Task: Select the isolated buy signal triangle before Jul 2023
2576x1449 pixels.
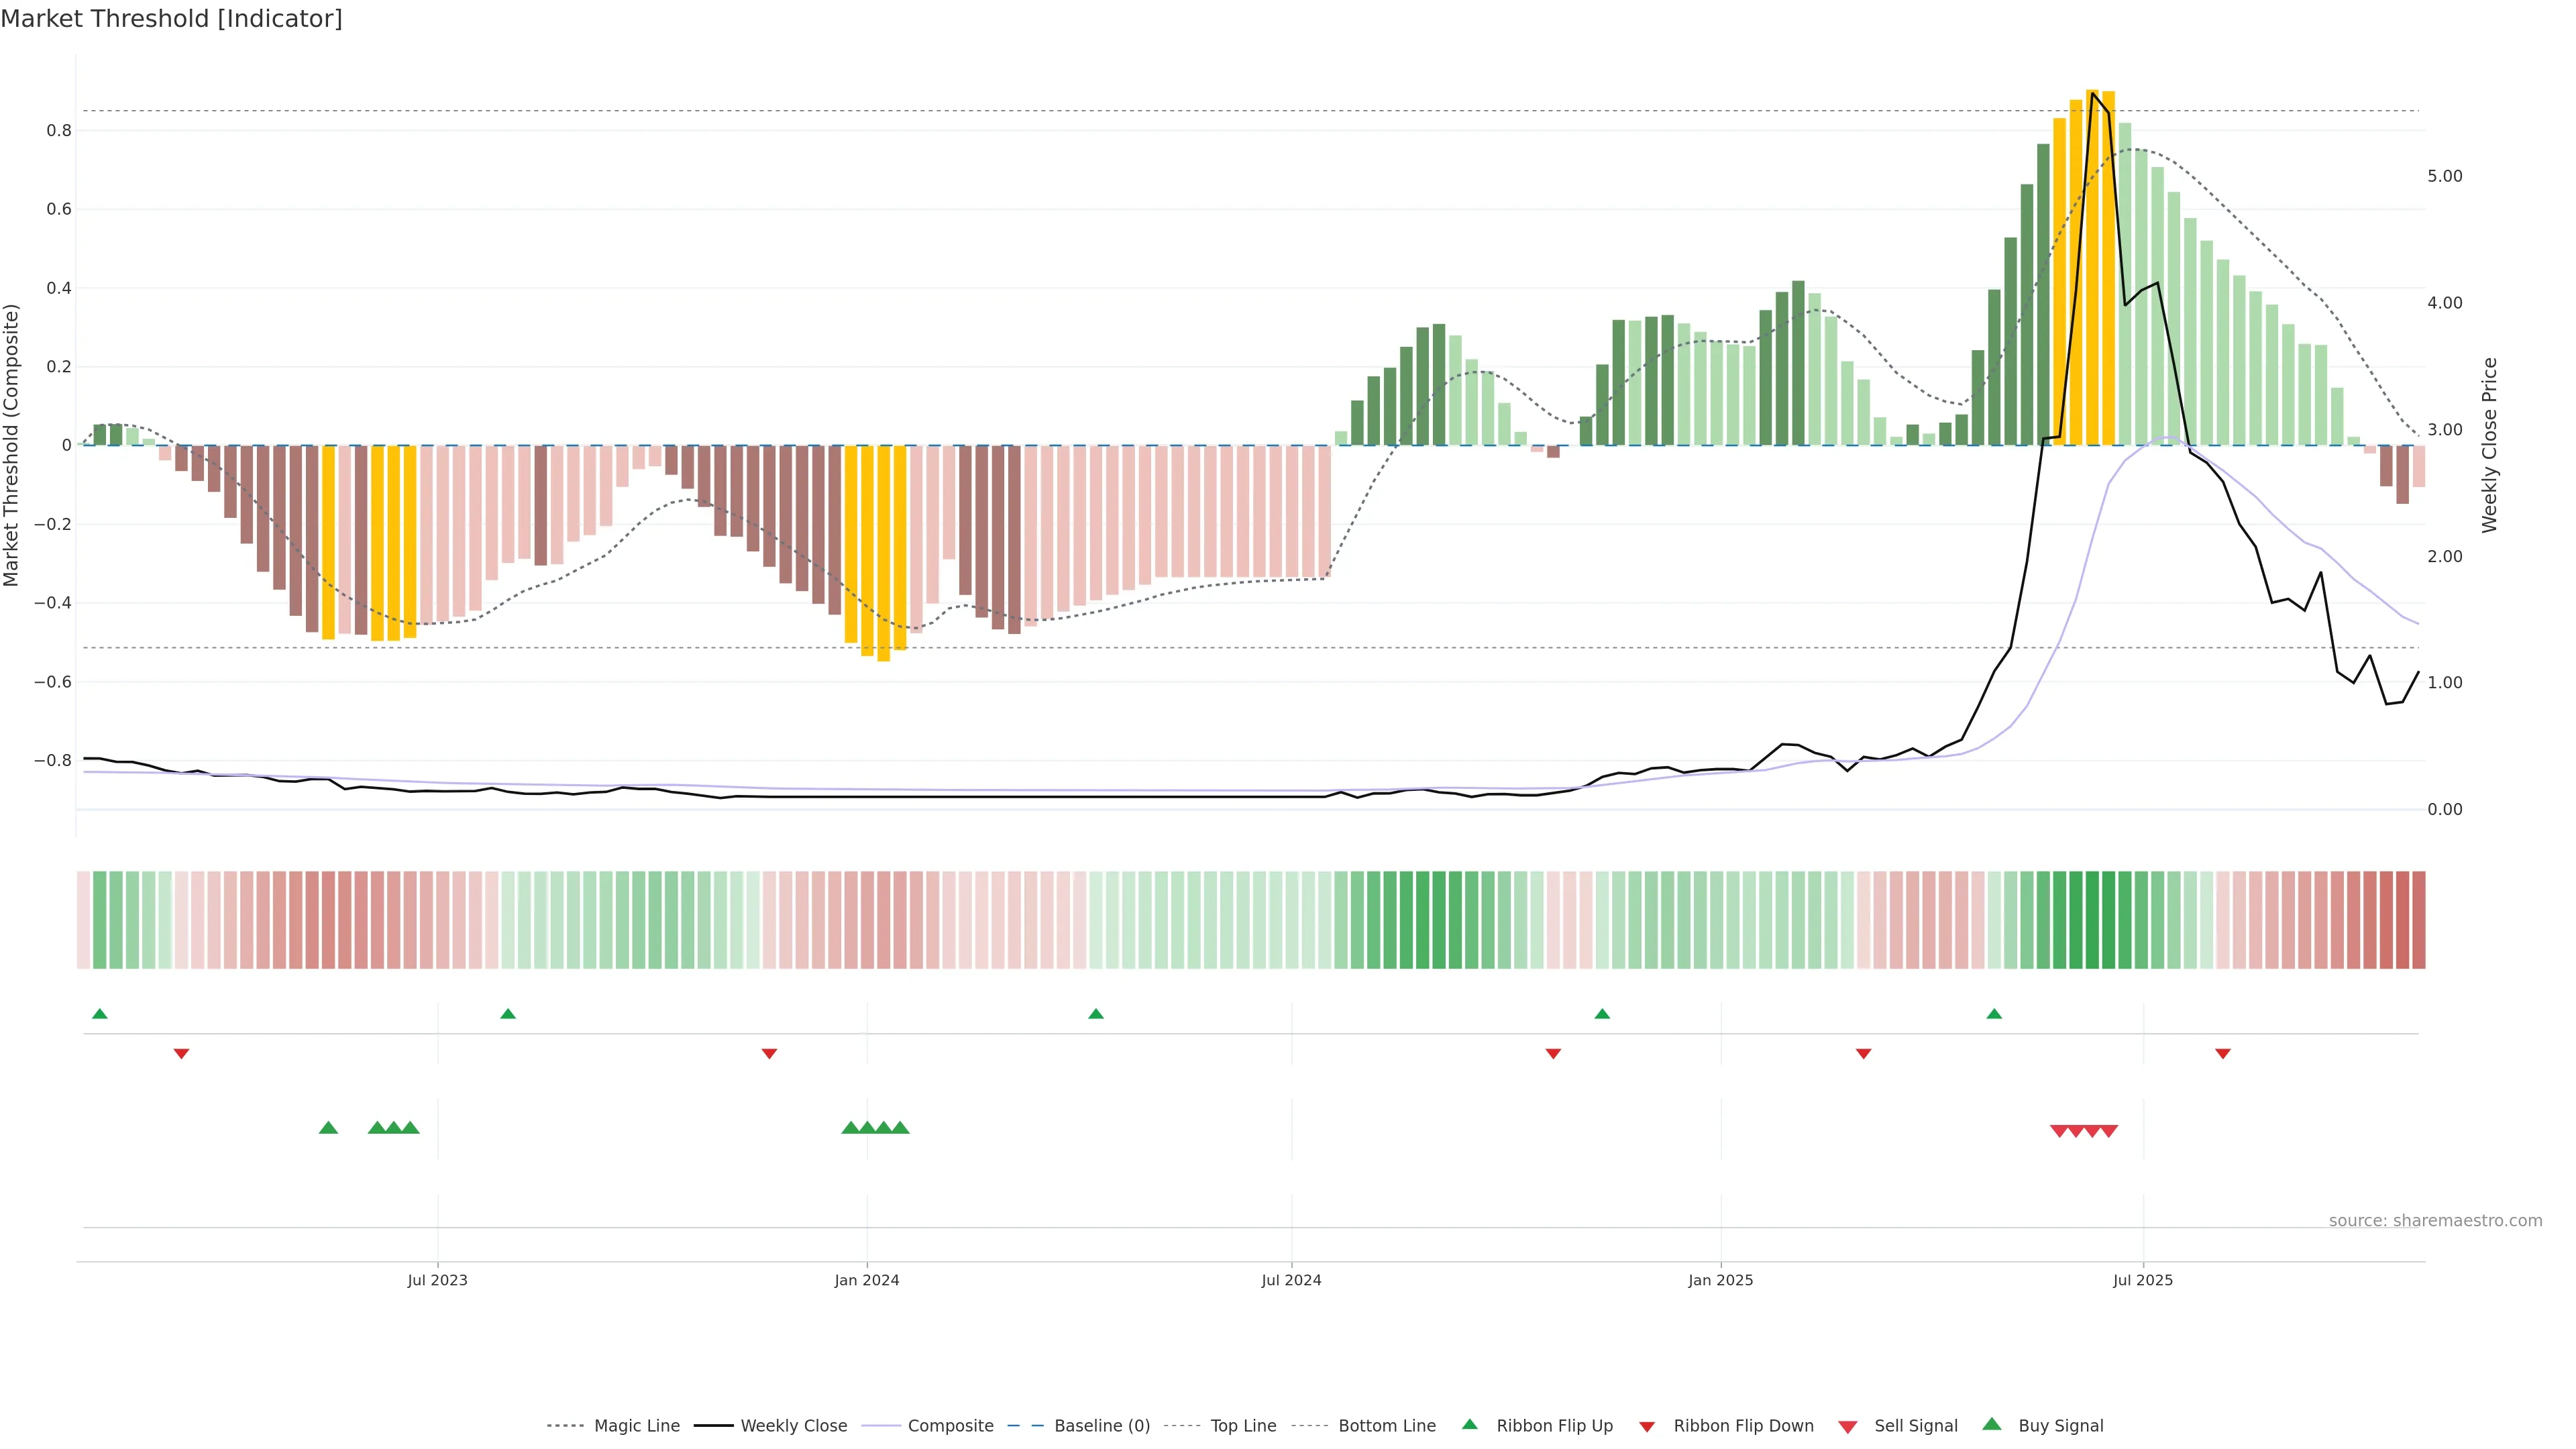Action: (x=328, y=1128)
